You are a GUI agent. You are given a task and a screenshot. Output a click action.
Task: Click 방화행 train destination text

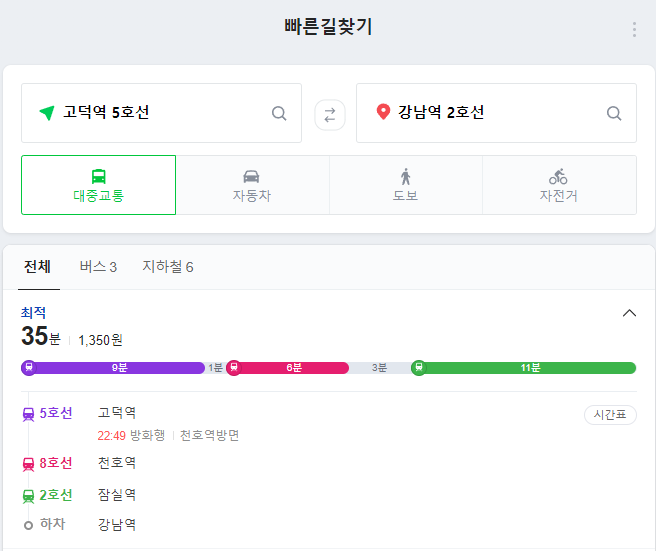(148, 436)
